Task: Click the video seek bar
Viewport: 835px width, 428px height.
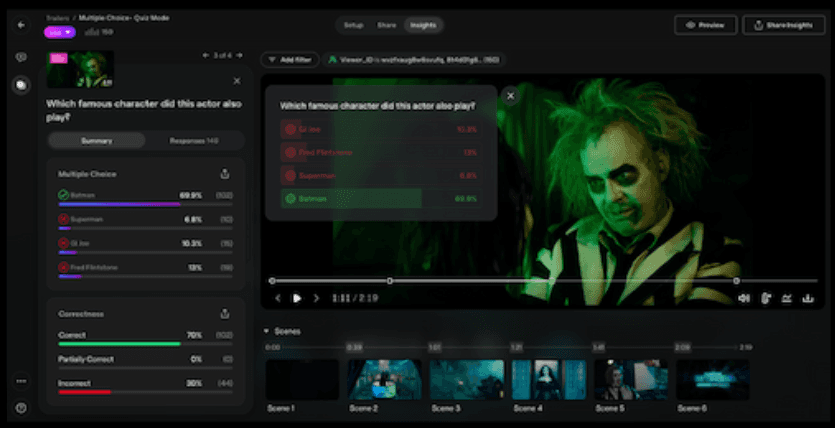Action: [543, 281]
